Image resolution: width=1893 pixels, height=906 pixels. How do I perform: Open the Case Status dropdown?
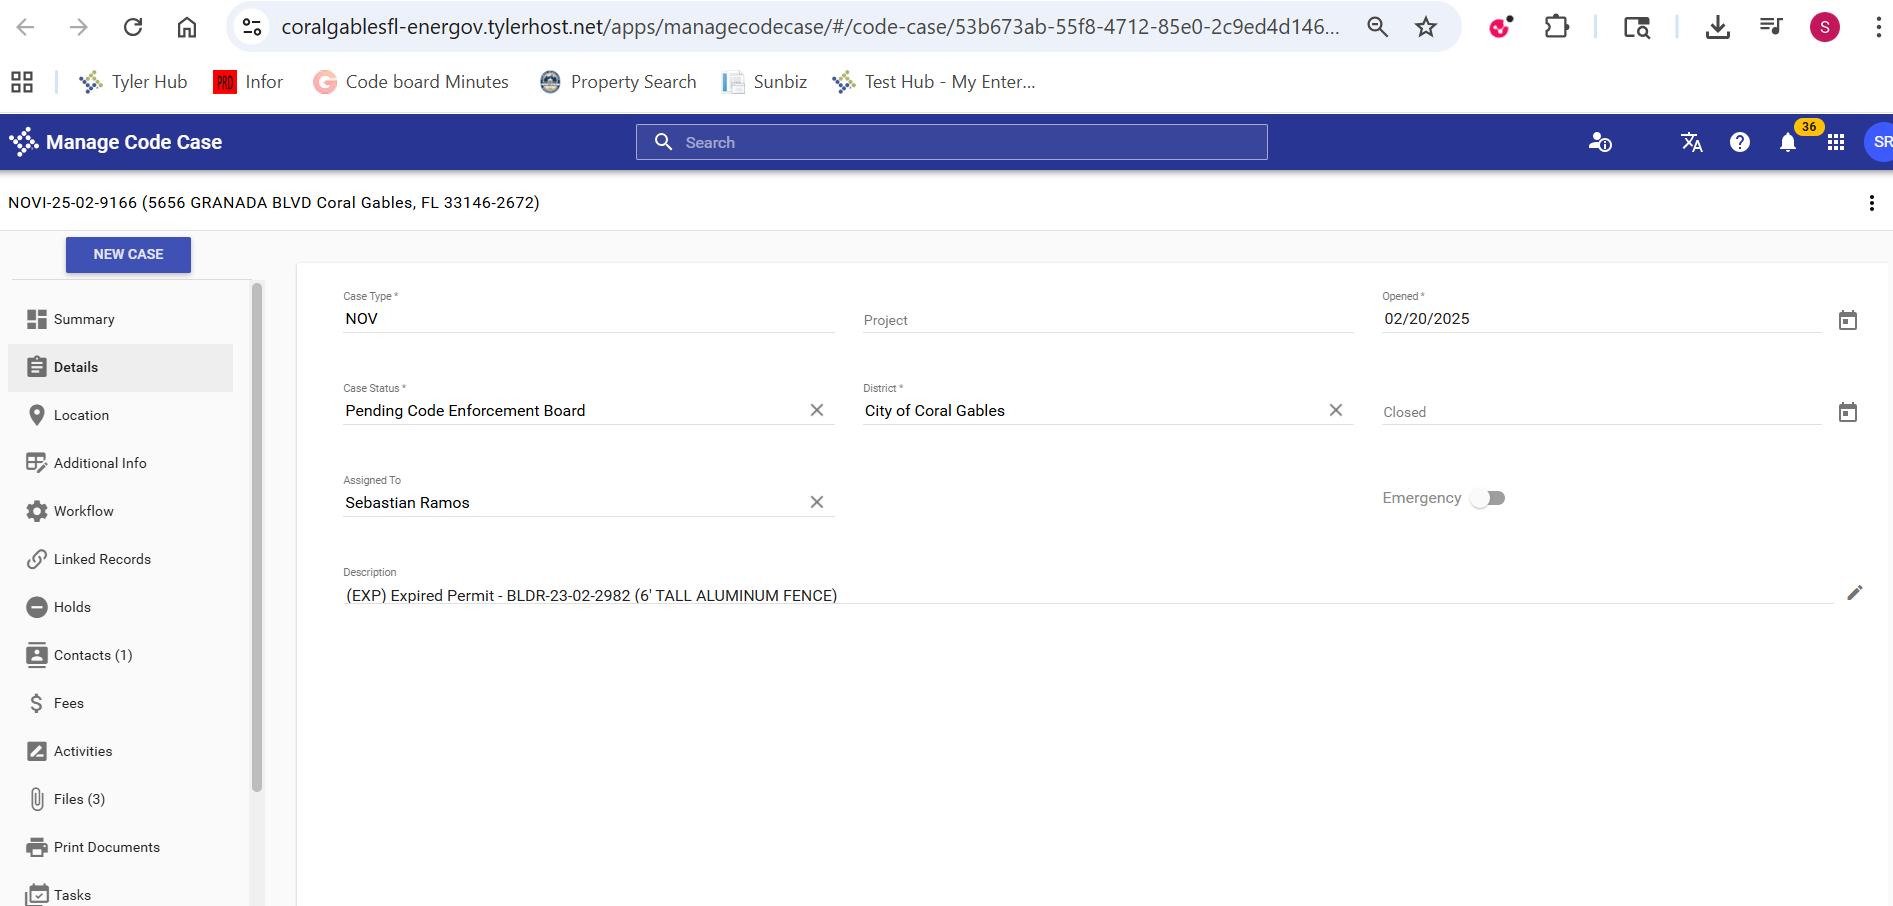(570, 411)
